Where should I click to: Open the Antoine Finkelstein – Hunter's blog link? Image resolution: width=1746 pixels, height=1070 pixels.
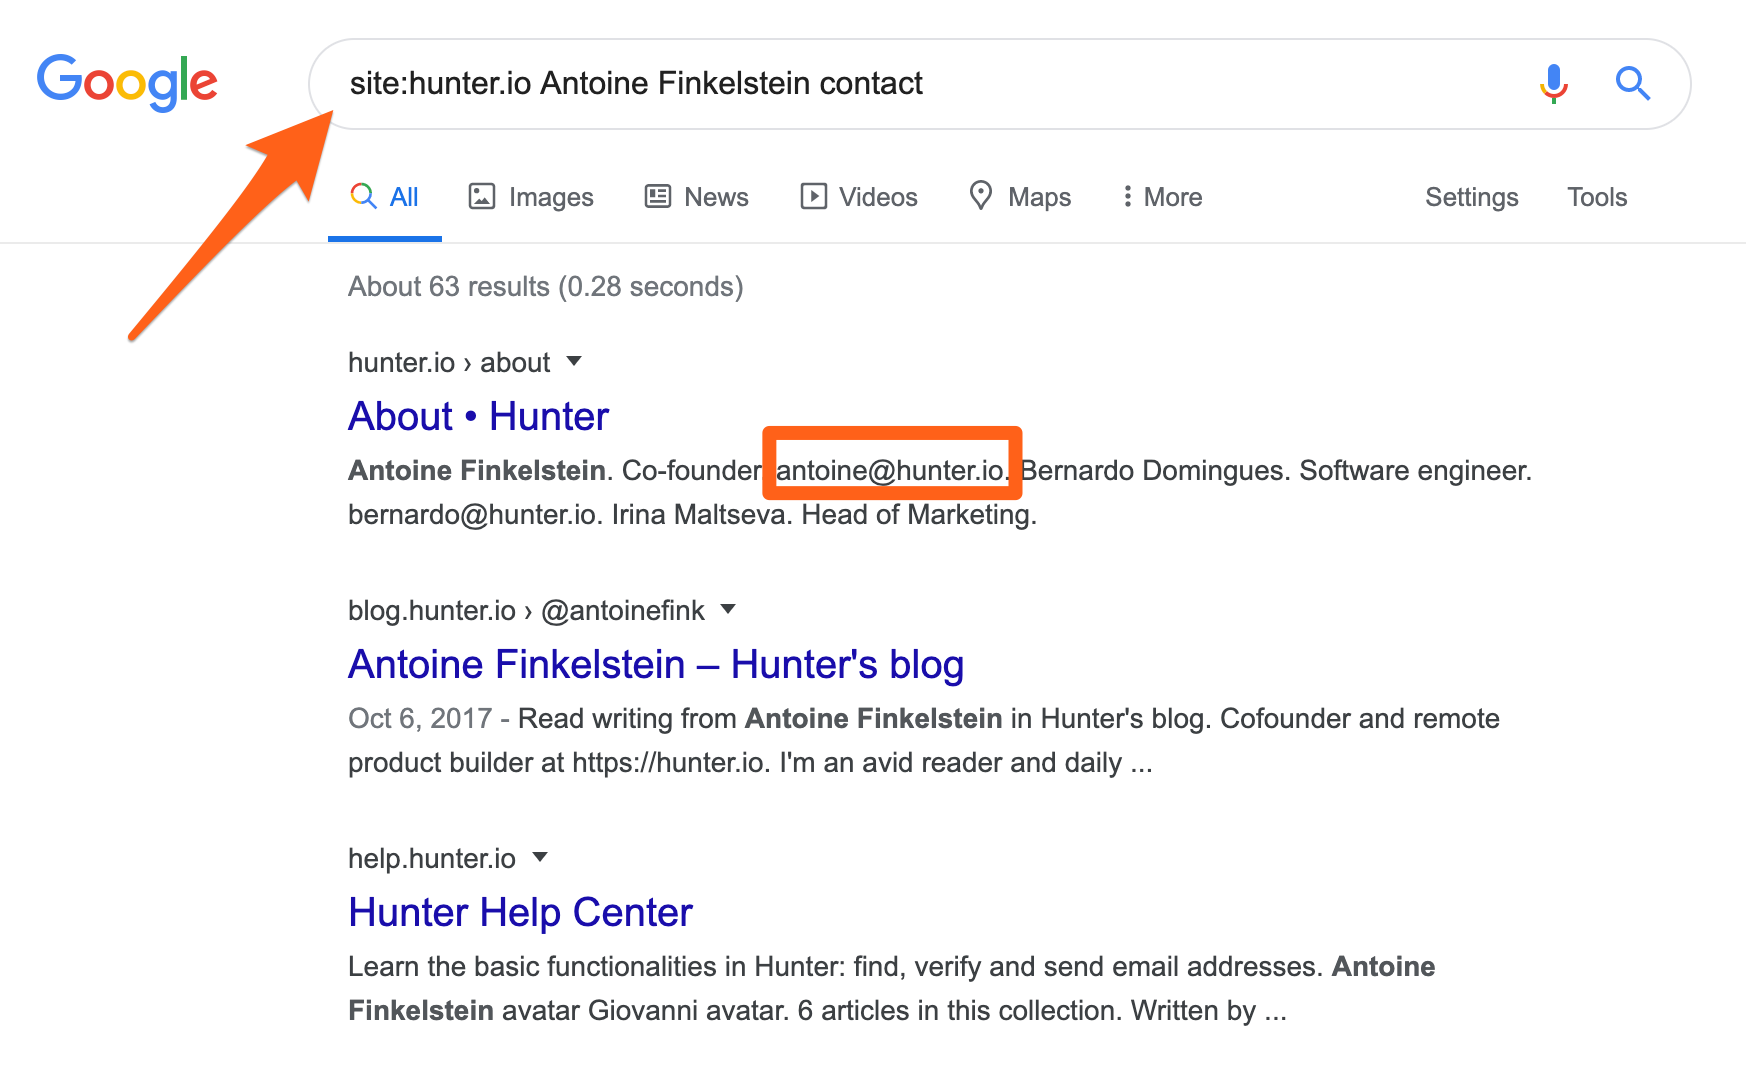656,664
